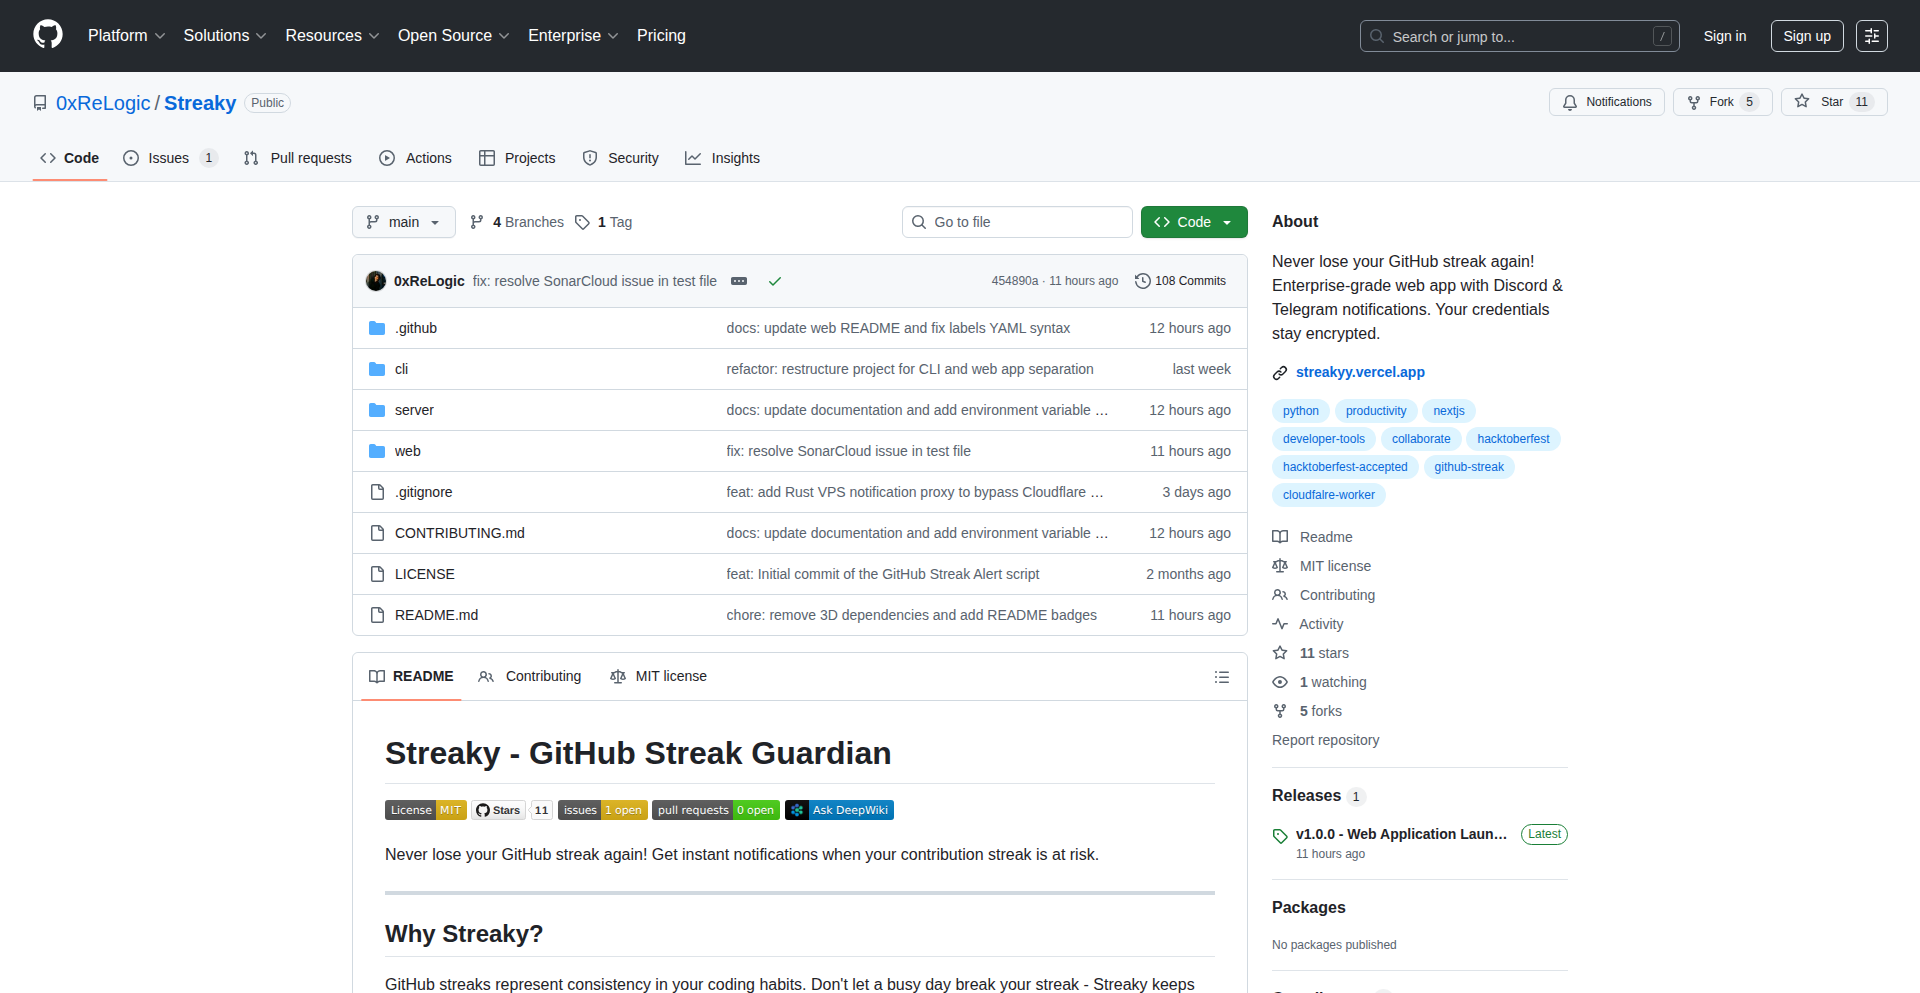Open the Platform menu
The image size is (1920, 993).
126,35
